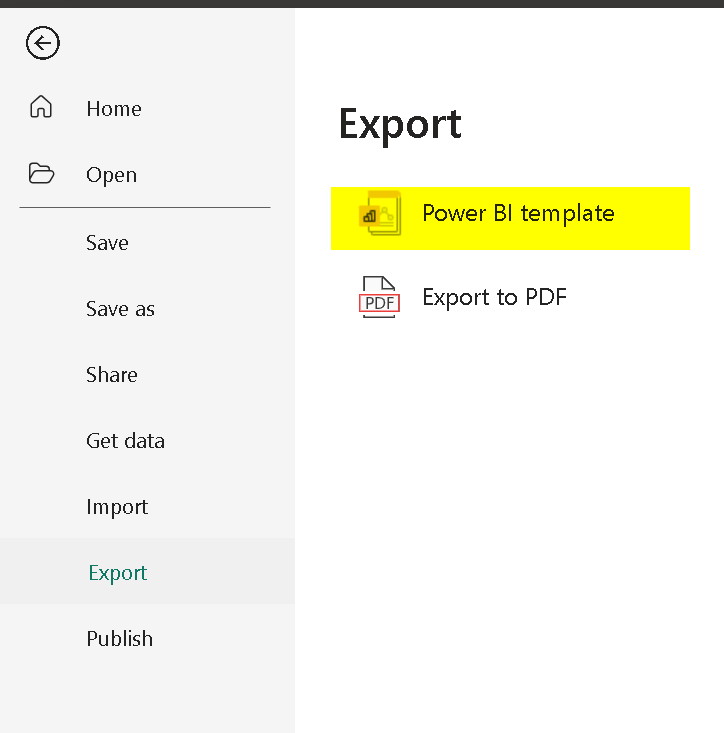This screenshot has width=724, height=733.
Task: Click the red PDF document icon
Action: [x=379, y=298]
